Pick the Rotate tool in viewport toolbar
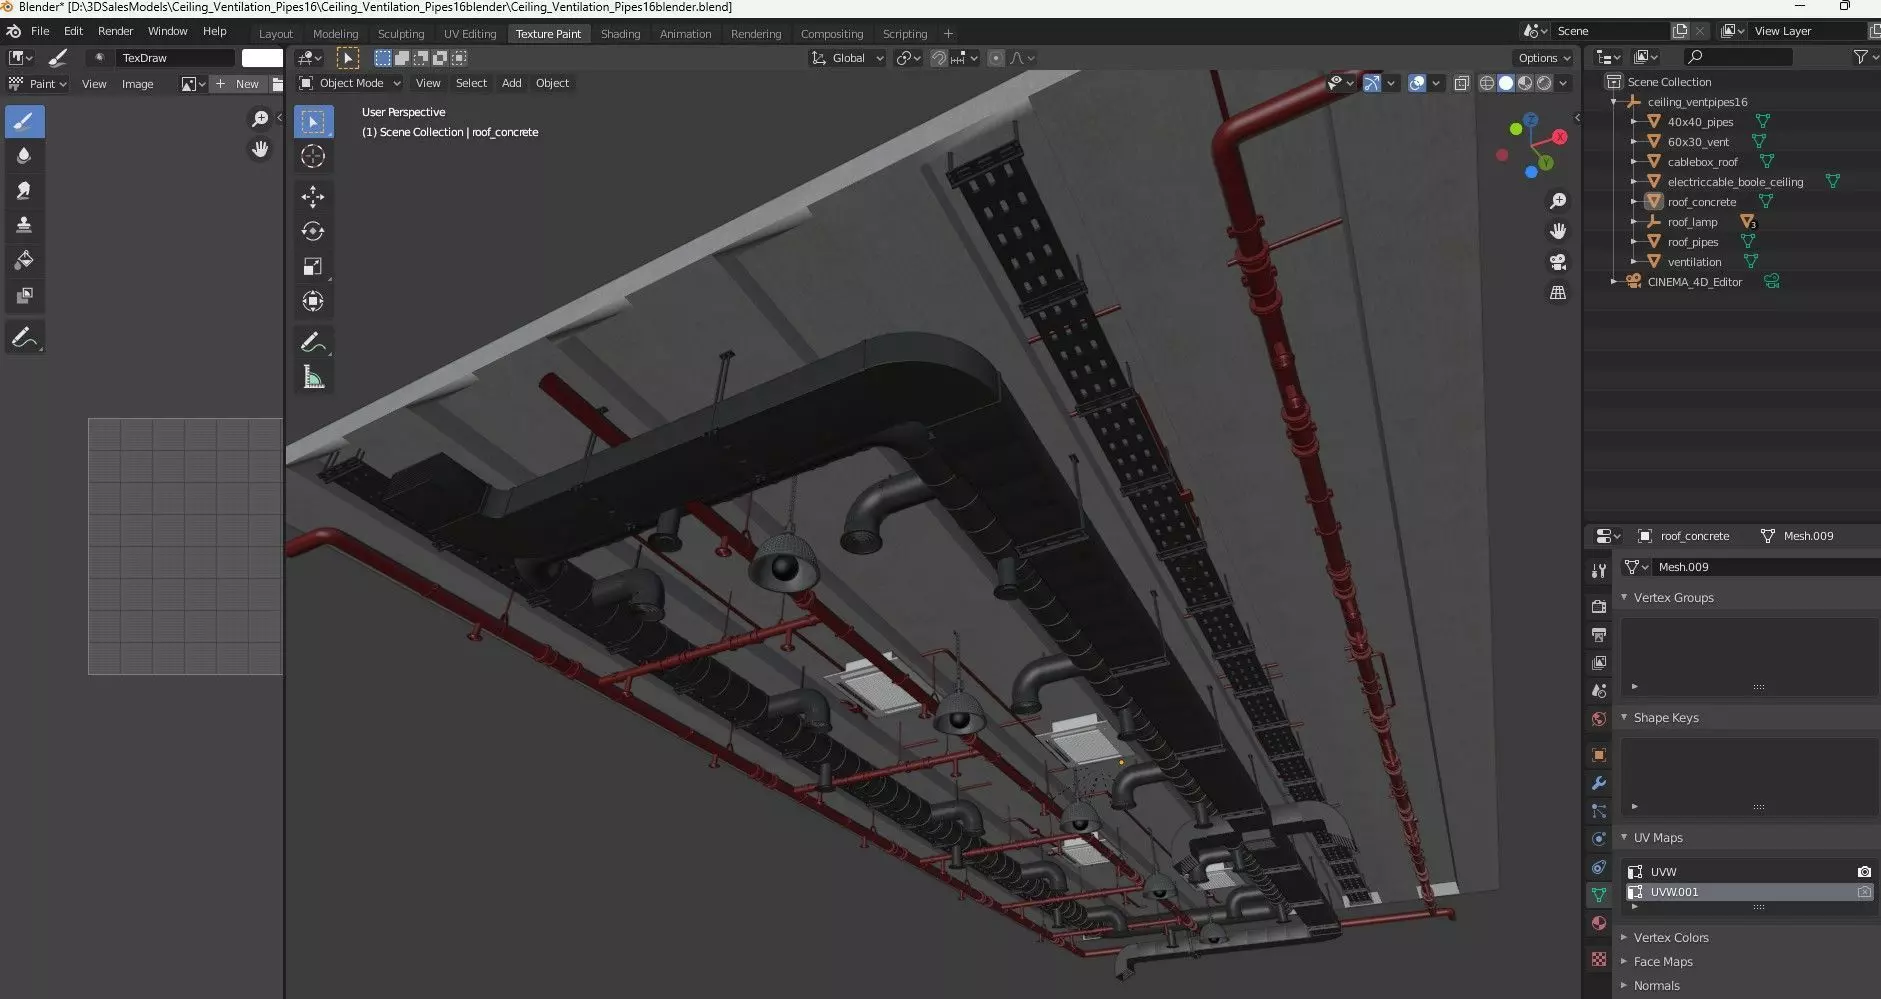The height and width of the screenshot is (999, 1881). [x=313, y=231]
